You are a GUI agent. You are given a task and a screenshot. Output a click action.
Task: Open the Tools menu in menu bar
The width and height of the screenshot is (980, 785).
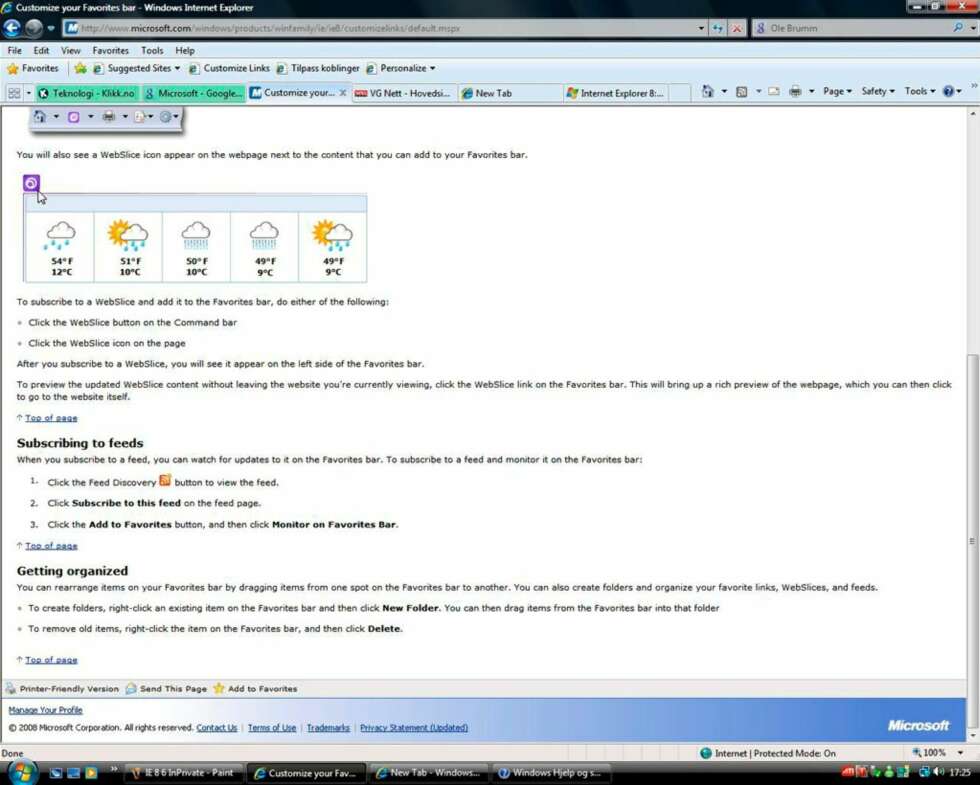(152, 51)
